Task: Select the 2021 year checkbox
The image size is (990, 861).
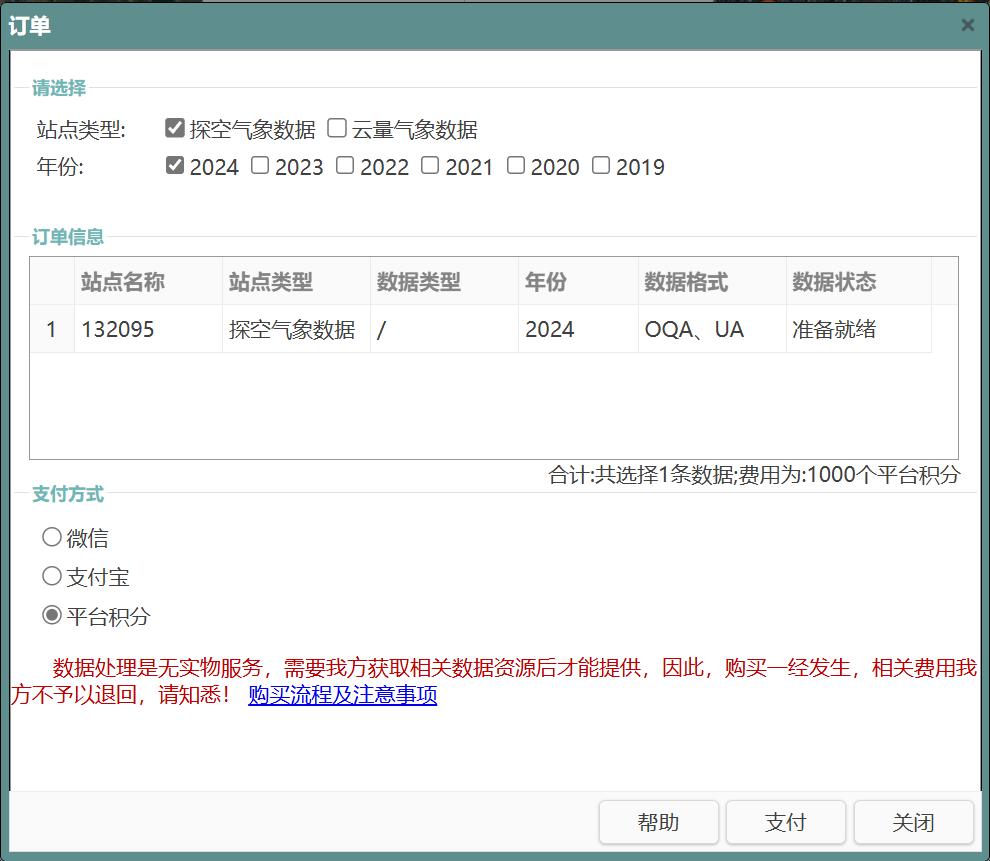Action: 430,166
